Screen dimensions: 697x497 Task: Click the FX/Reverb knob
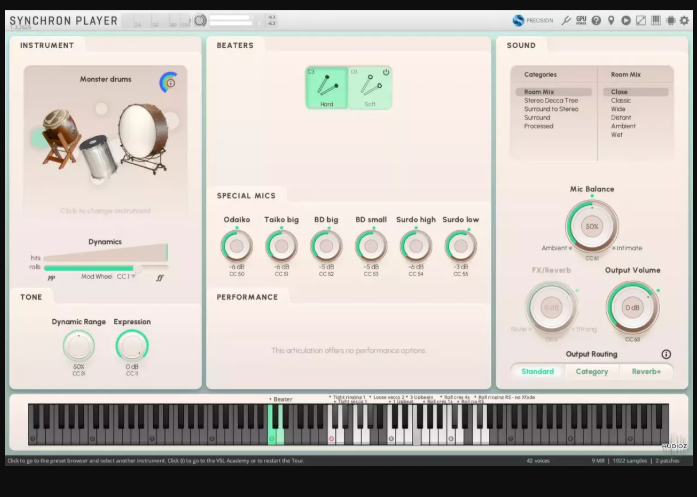click(x=551, y=307)
